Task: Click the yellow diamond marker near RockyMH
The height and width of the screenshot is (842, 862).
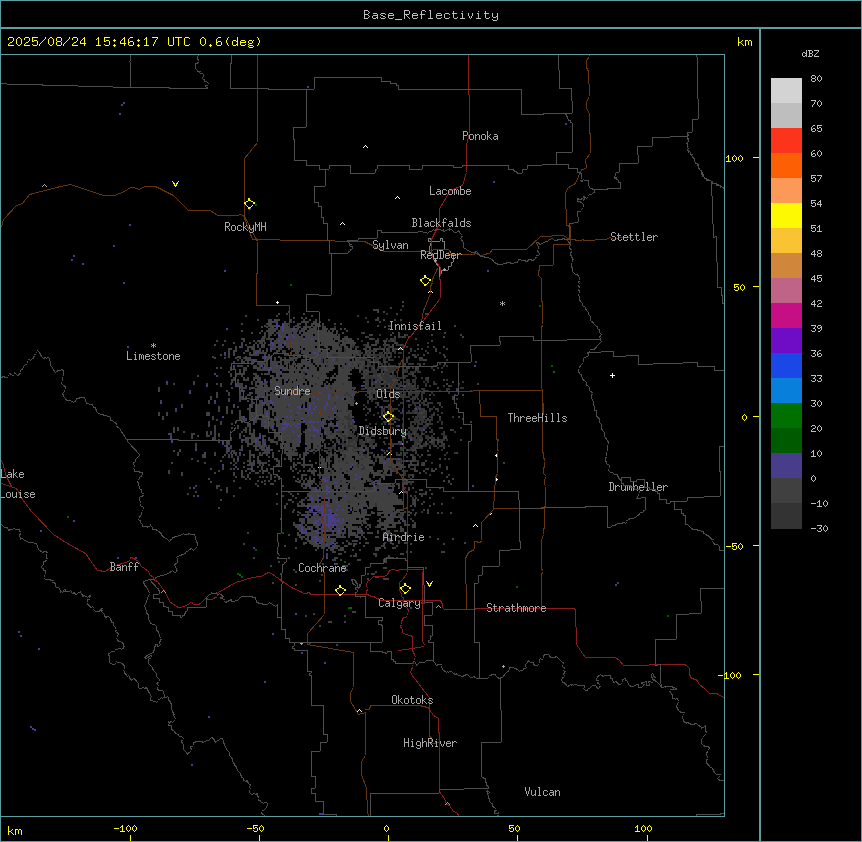Action: 250,204
